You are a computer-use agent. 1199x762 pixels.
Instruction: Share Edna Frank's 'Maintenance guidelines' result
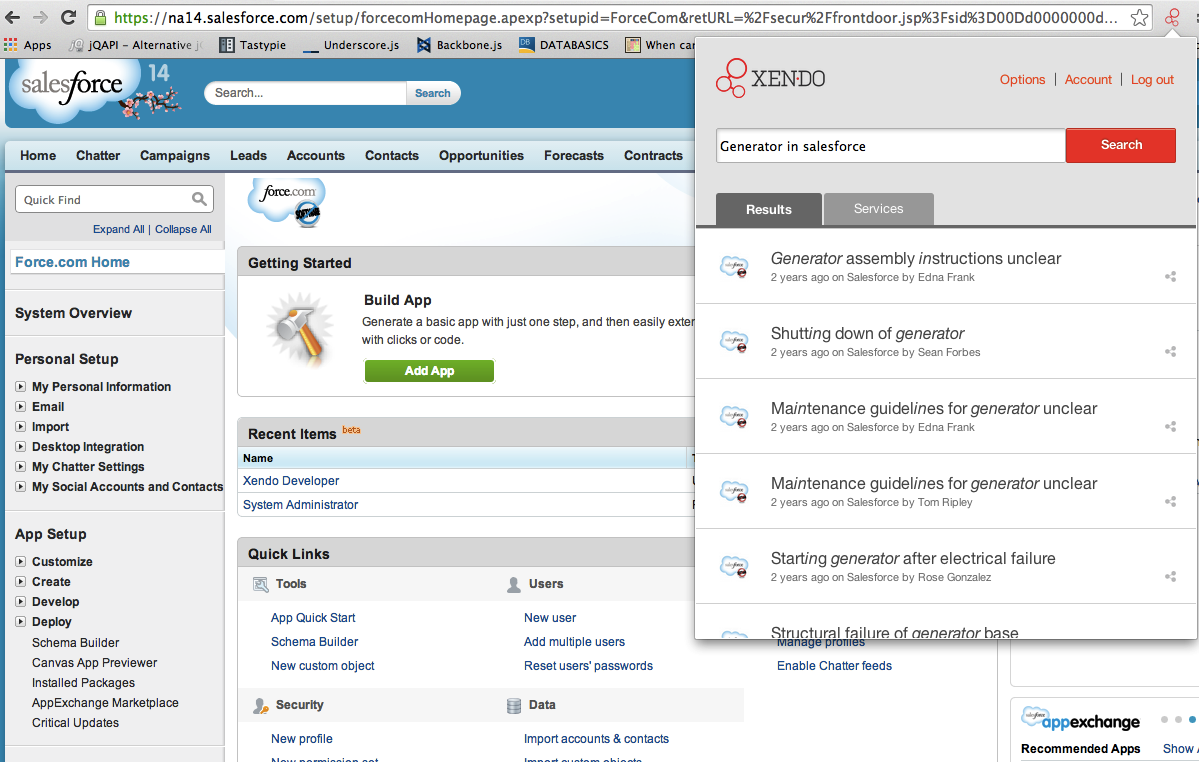point(1170,426)
